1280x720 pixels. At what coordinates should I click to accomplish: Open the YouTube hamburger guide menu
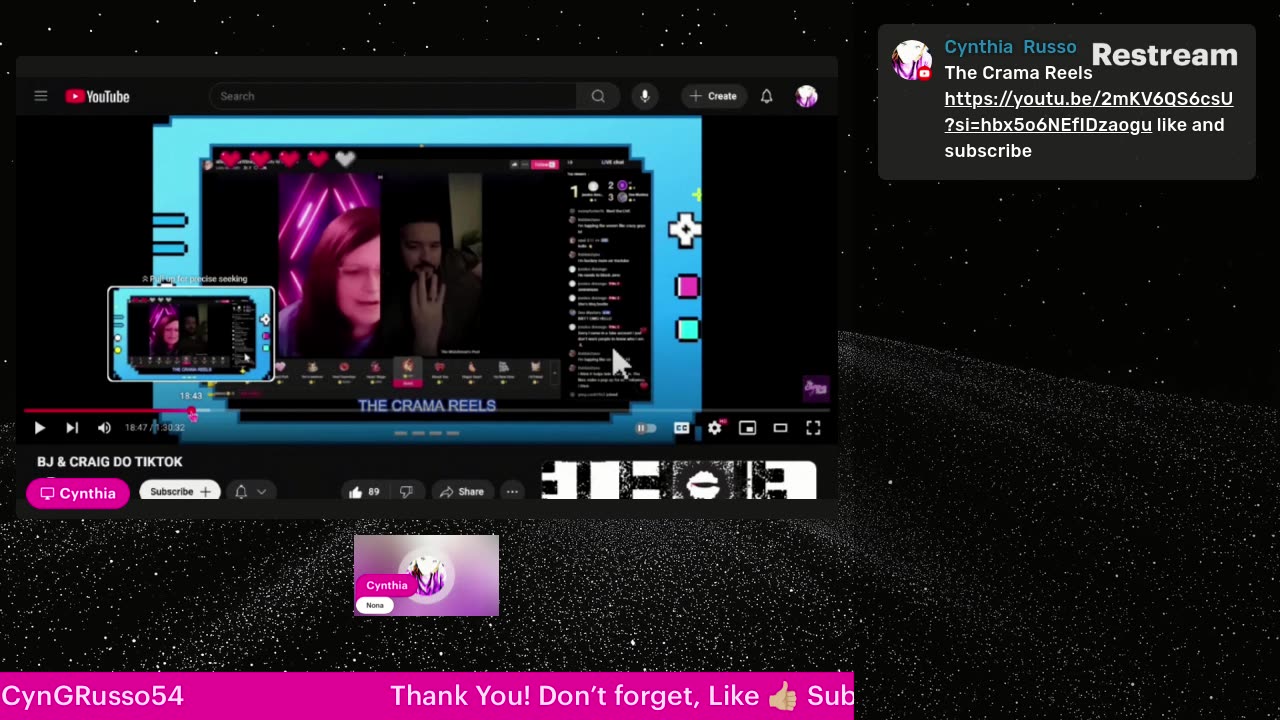(x=41, y=96)
